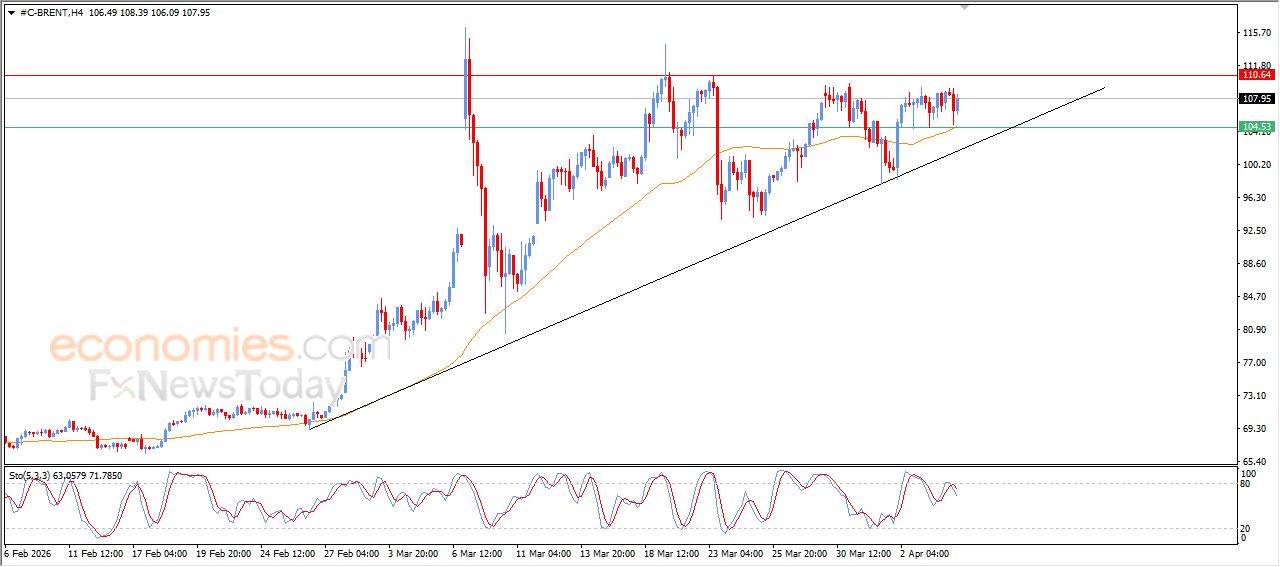Viewport: 1280px width, 567px height.
Task: Click the 23 Mar 04:00 time axis label
Action: coord(737,552)
